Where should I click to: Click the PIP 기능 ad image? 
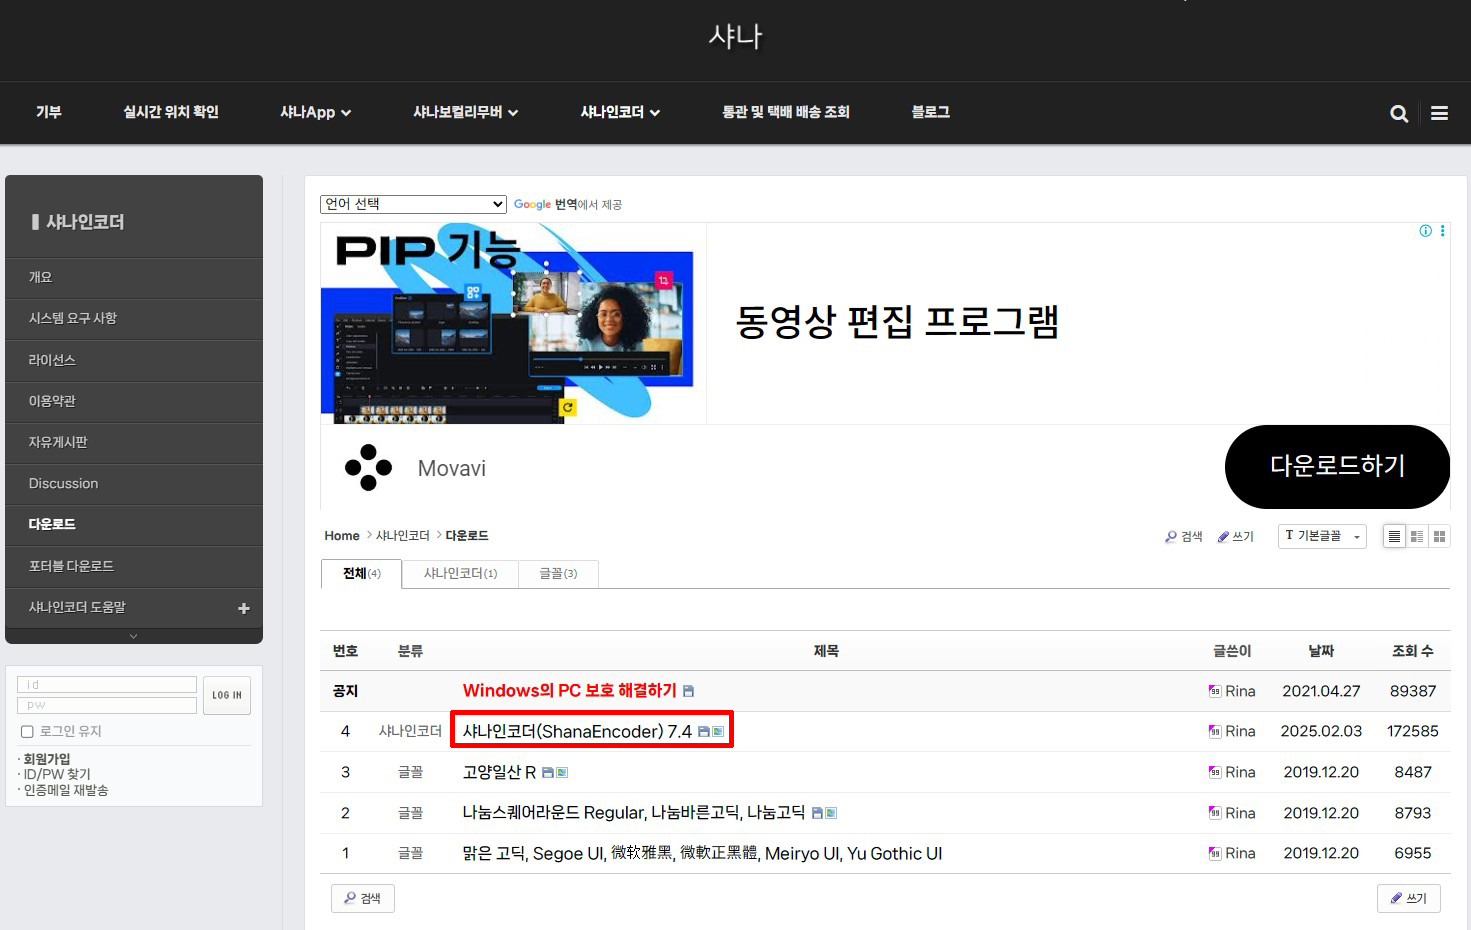513,323
